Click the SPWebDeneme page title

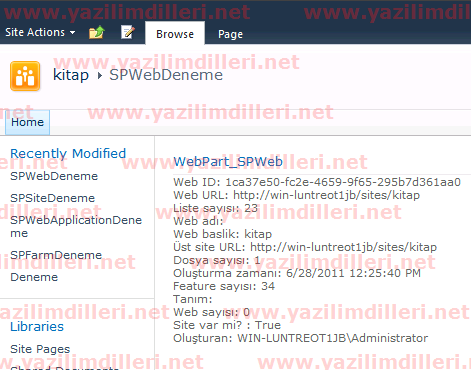click(x=166, y=75)
